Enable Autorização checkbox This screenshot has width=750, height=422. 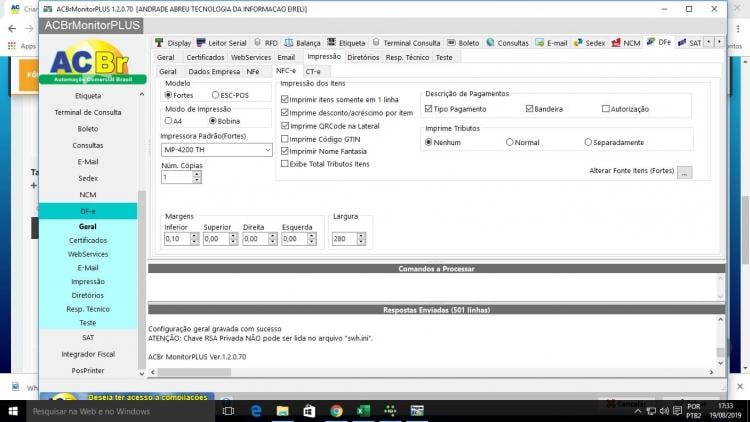pyautogui.click(x=606, y=109)
